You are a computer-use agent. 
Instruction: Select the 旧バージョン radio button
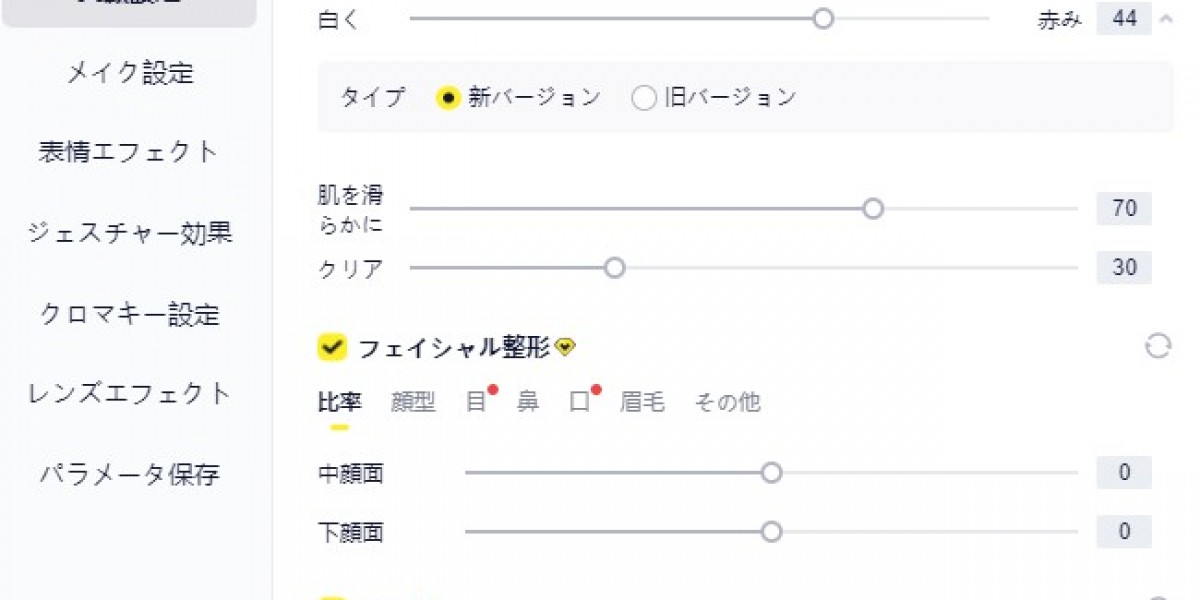tap(643, 97)
